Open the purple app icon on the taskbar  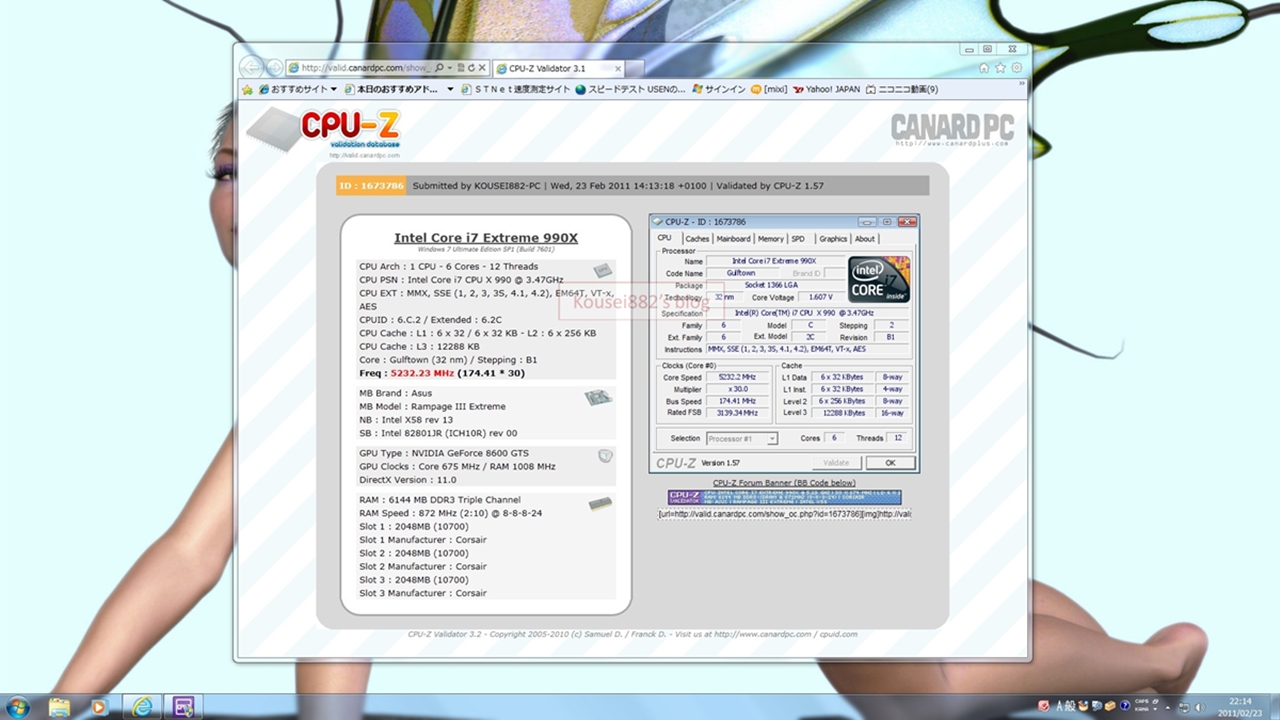(x=183, y=707)
